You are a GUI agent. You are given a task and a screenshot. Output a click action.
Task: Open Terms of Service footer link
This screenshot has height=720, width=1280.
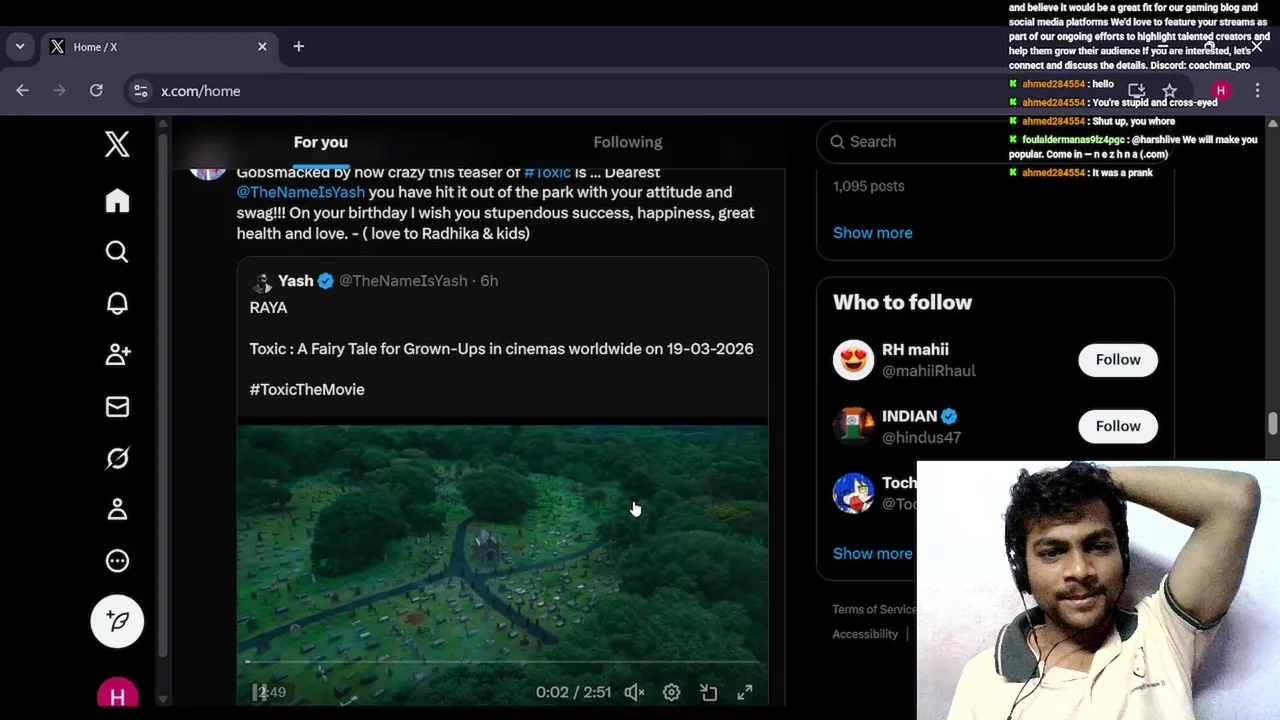point(874,609)
